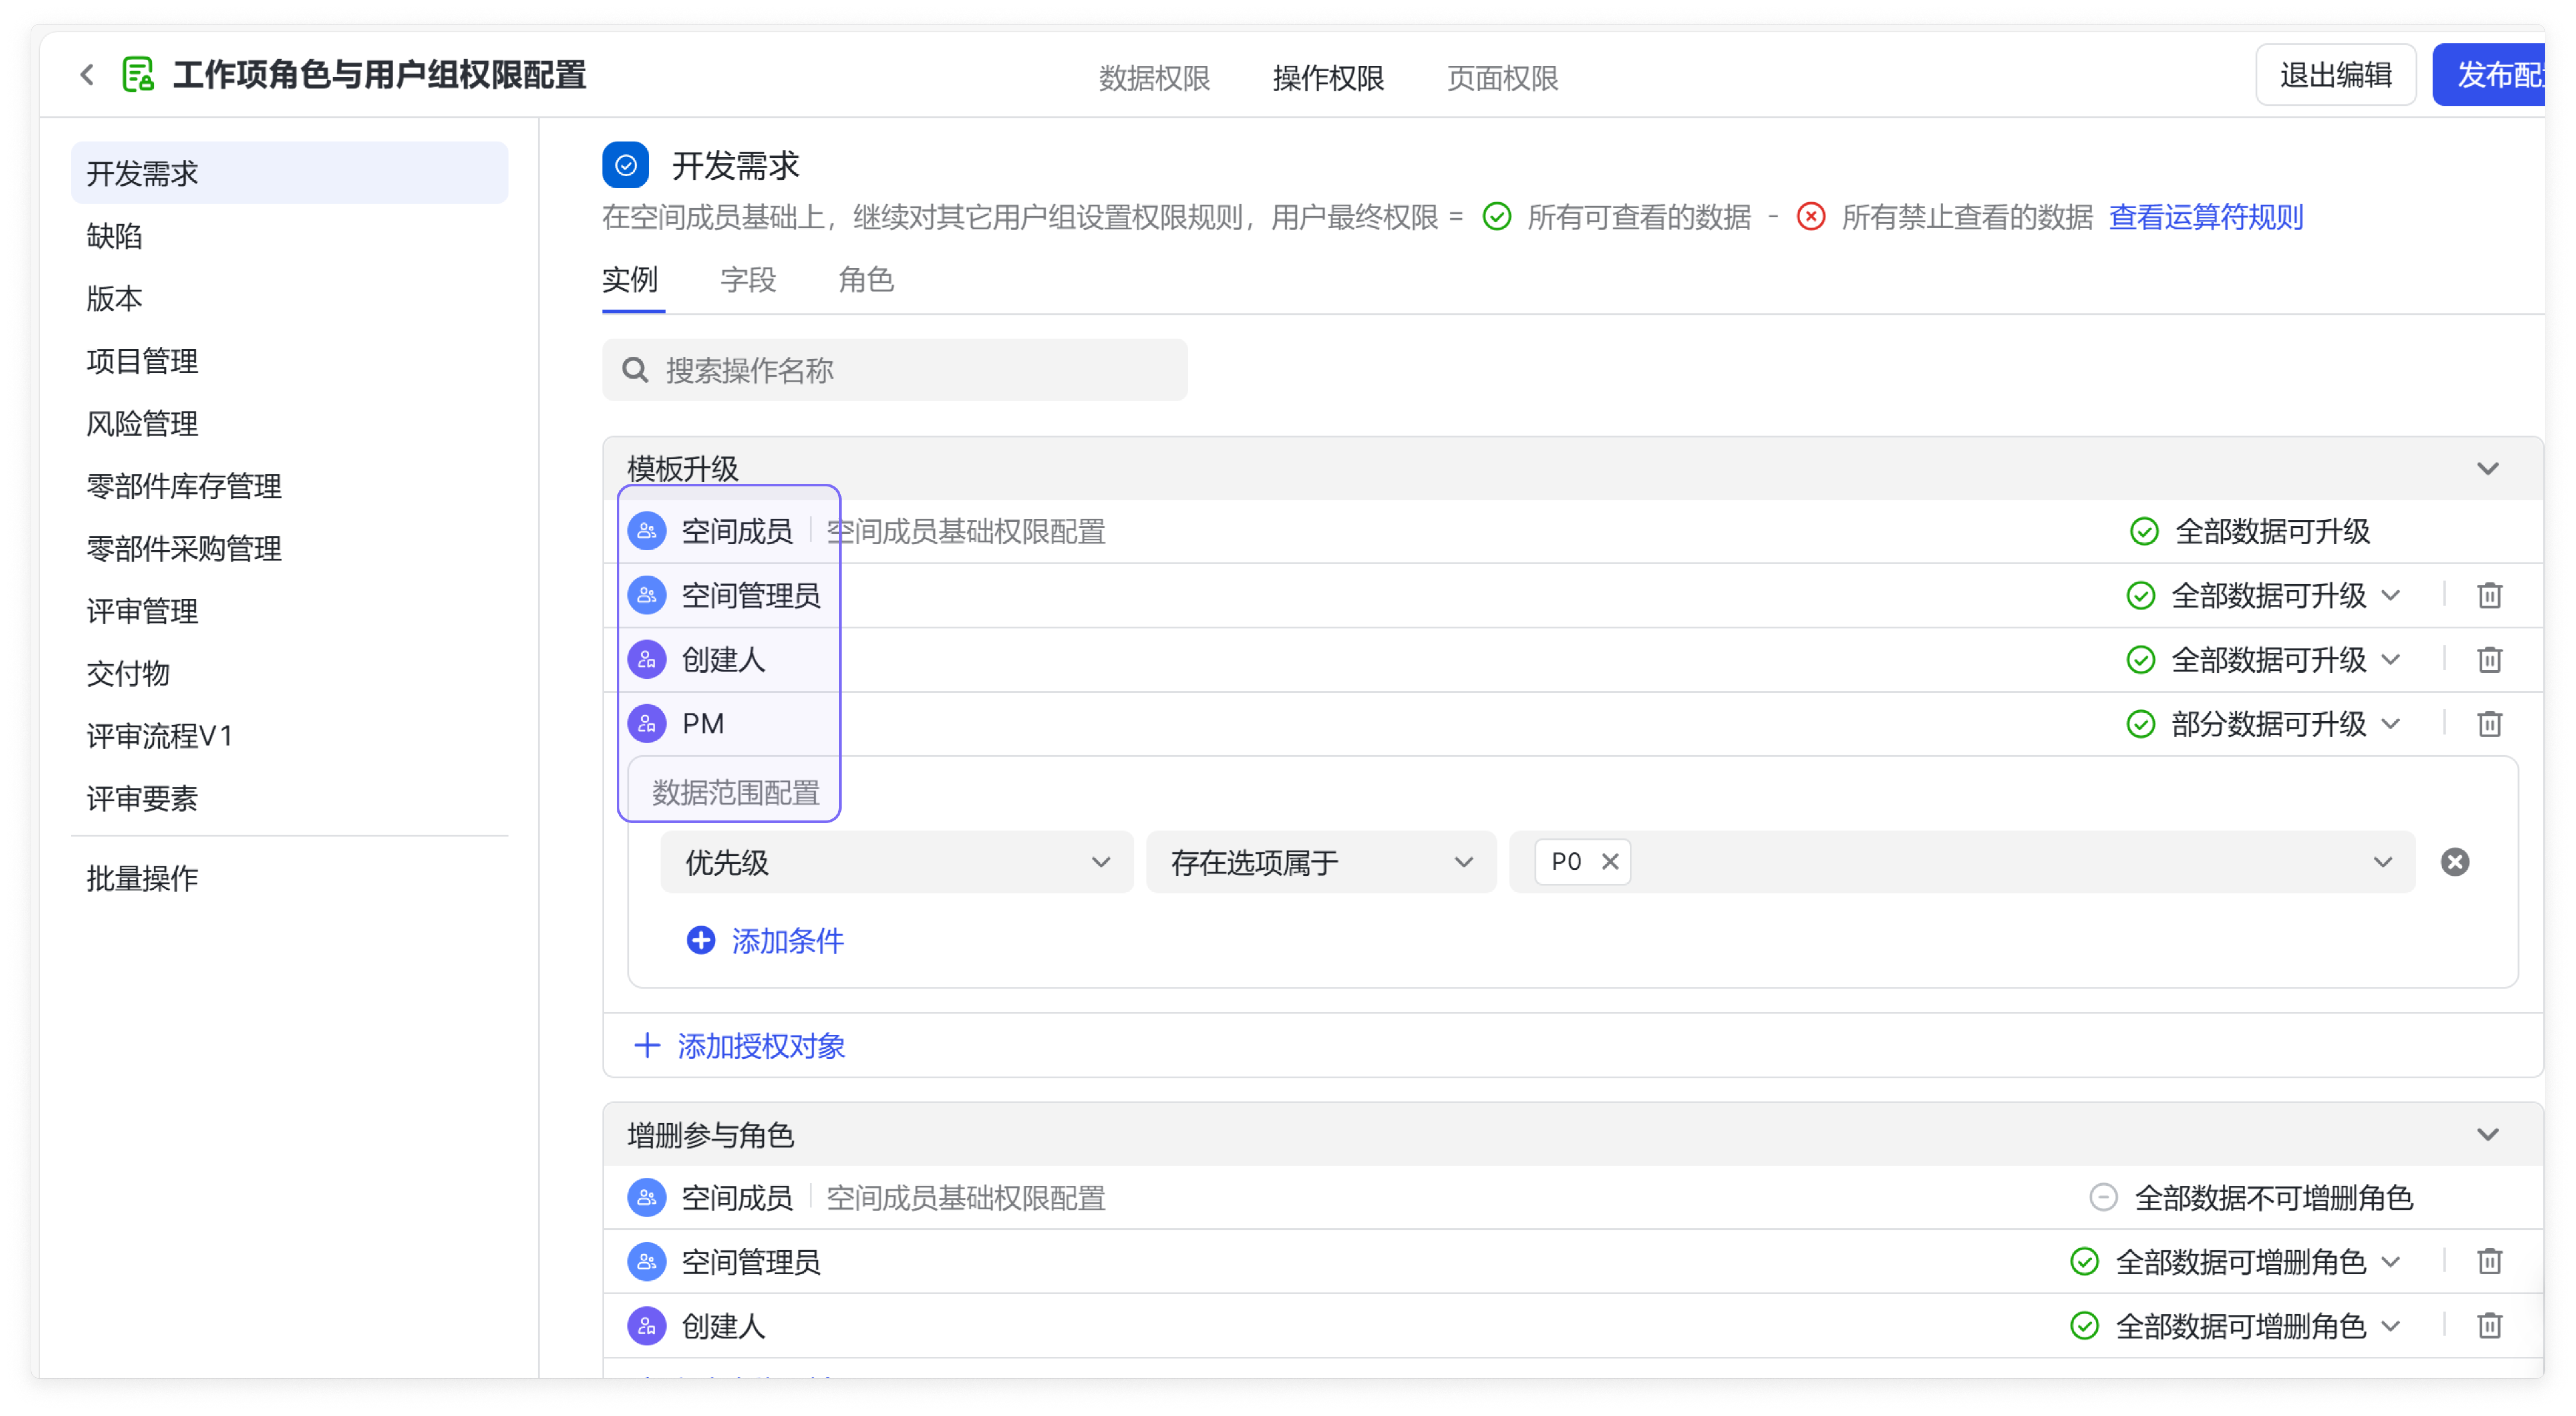This screenshot has width=2576, height=1416.
Task: Click plus icon beside 添加授权对象
Action: [647, 1046]
